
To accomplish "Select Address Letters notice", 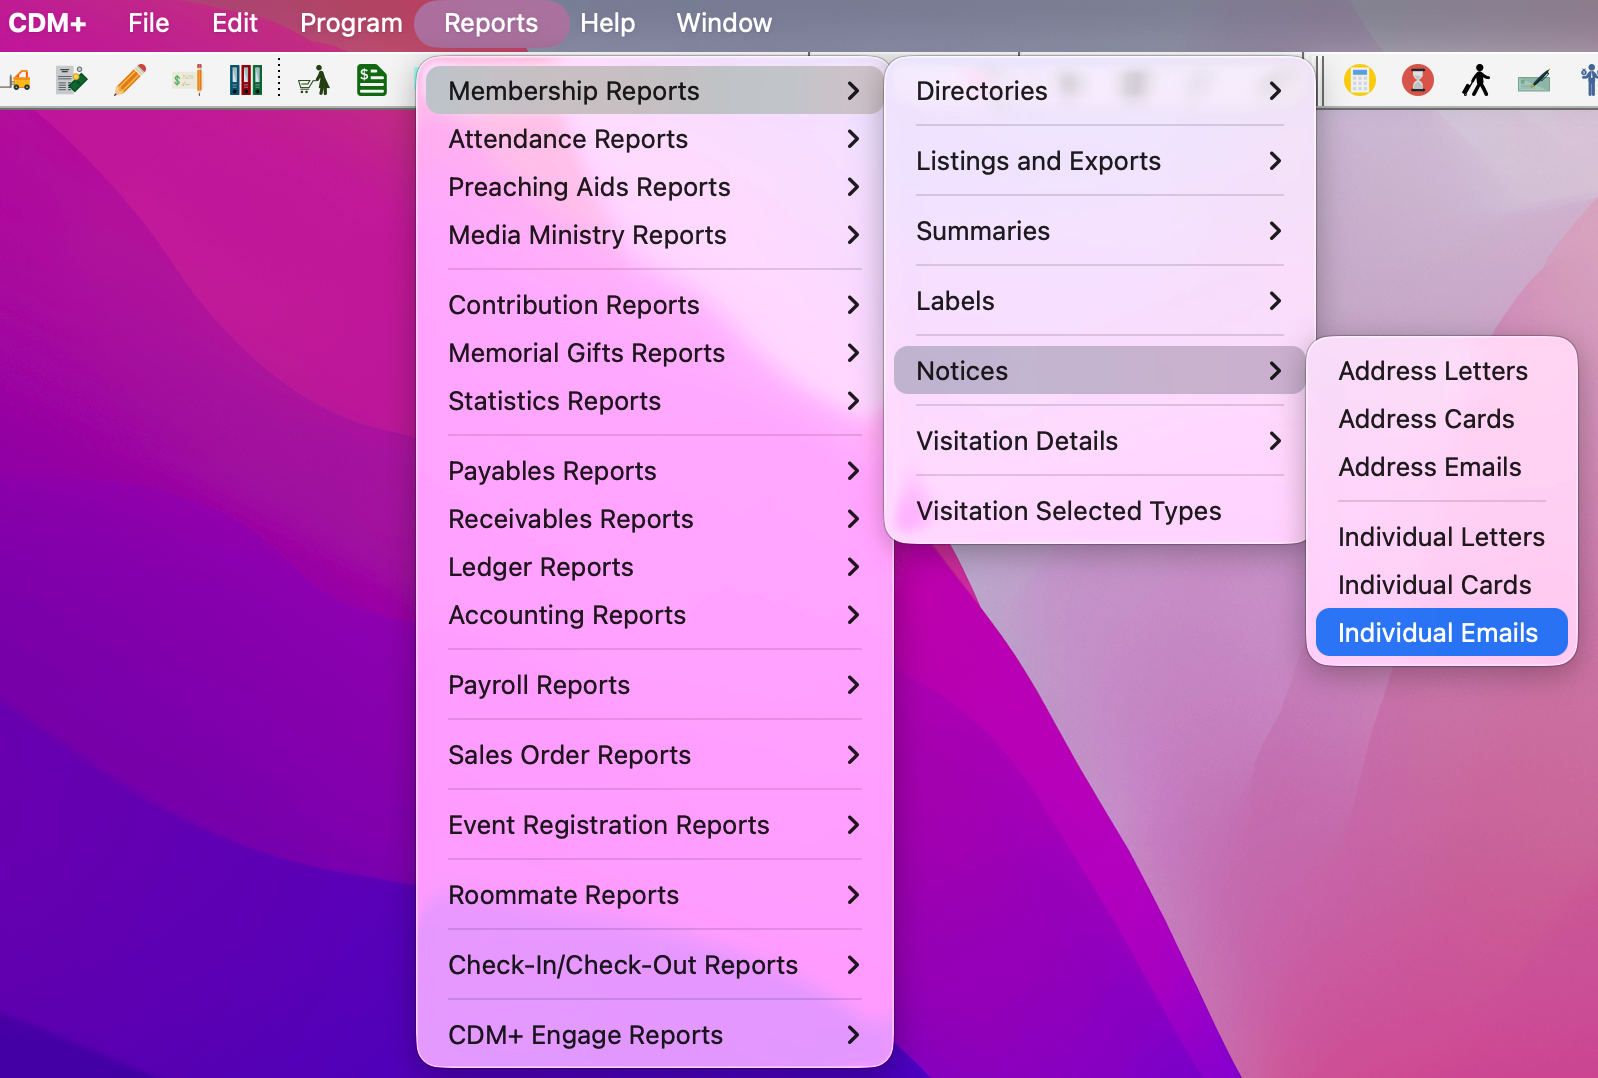I will click(x=1441, y=371).
